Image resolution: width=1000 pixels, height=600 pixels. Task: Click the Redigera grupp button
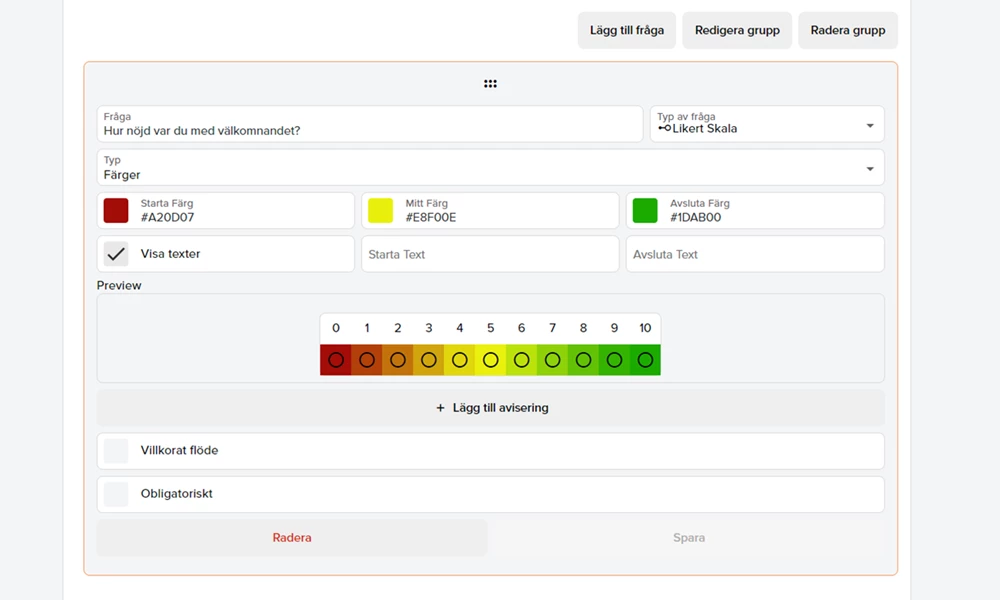737,30
